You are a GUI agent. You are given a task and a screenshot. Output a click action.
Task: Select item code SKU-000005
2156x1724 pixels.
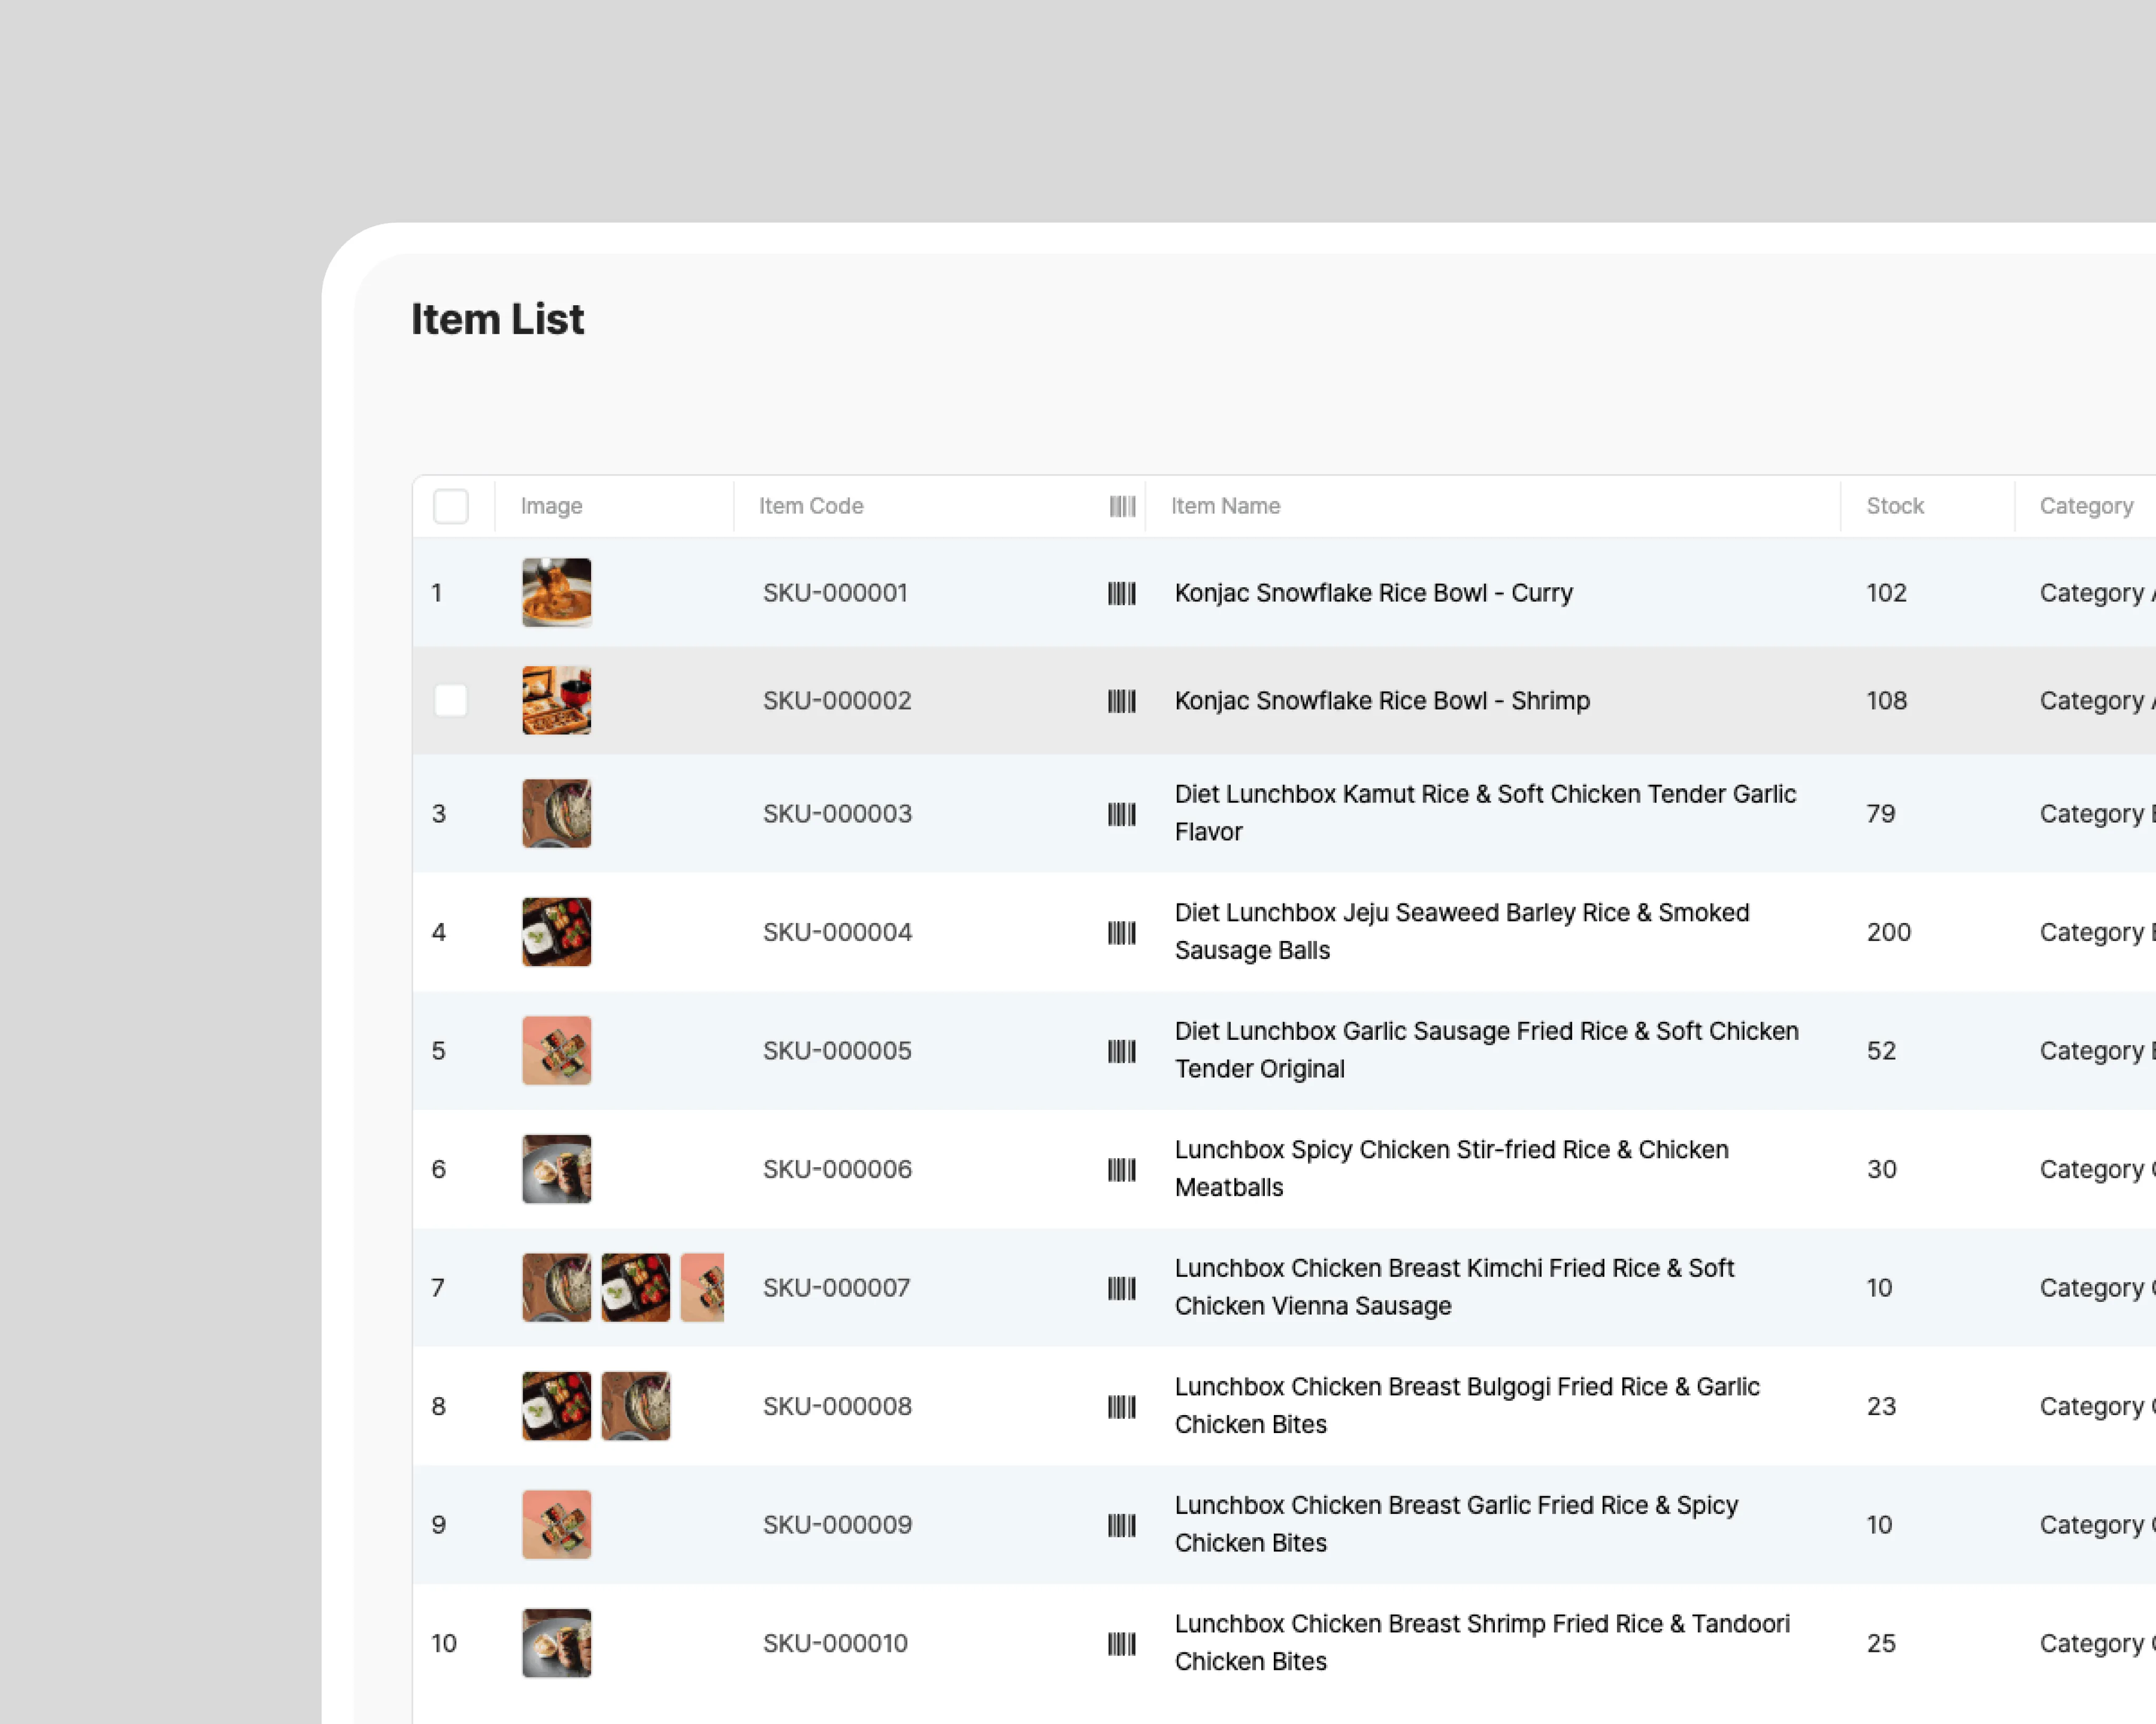(838, 1051)
